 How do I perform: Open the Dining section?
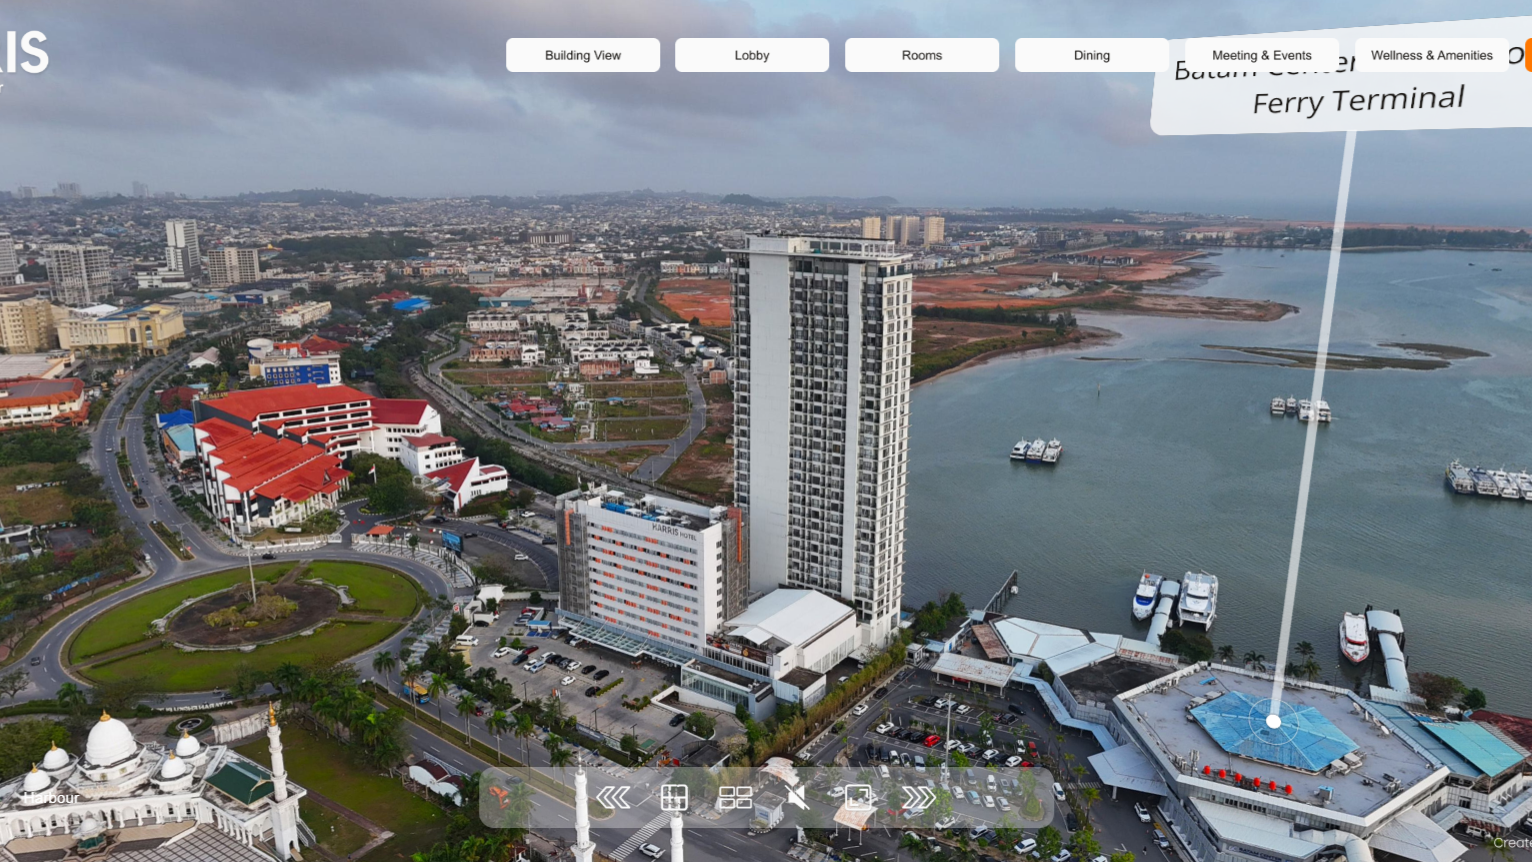click(1091, 55)
